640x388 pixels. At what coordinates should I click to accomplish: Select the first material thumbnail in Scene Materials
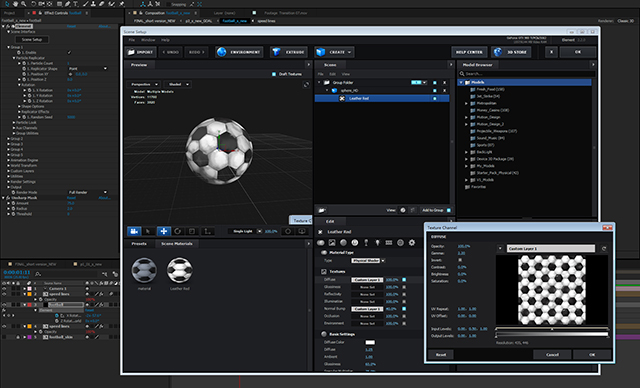click(x=144, y=270)
